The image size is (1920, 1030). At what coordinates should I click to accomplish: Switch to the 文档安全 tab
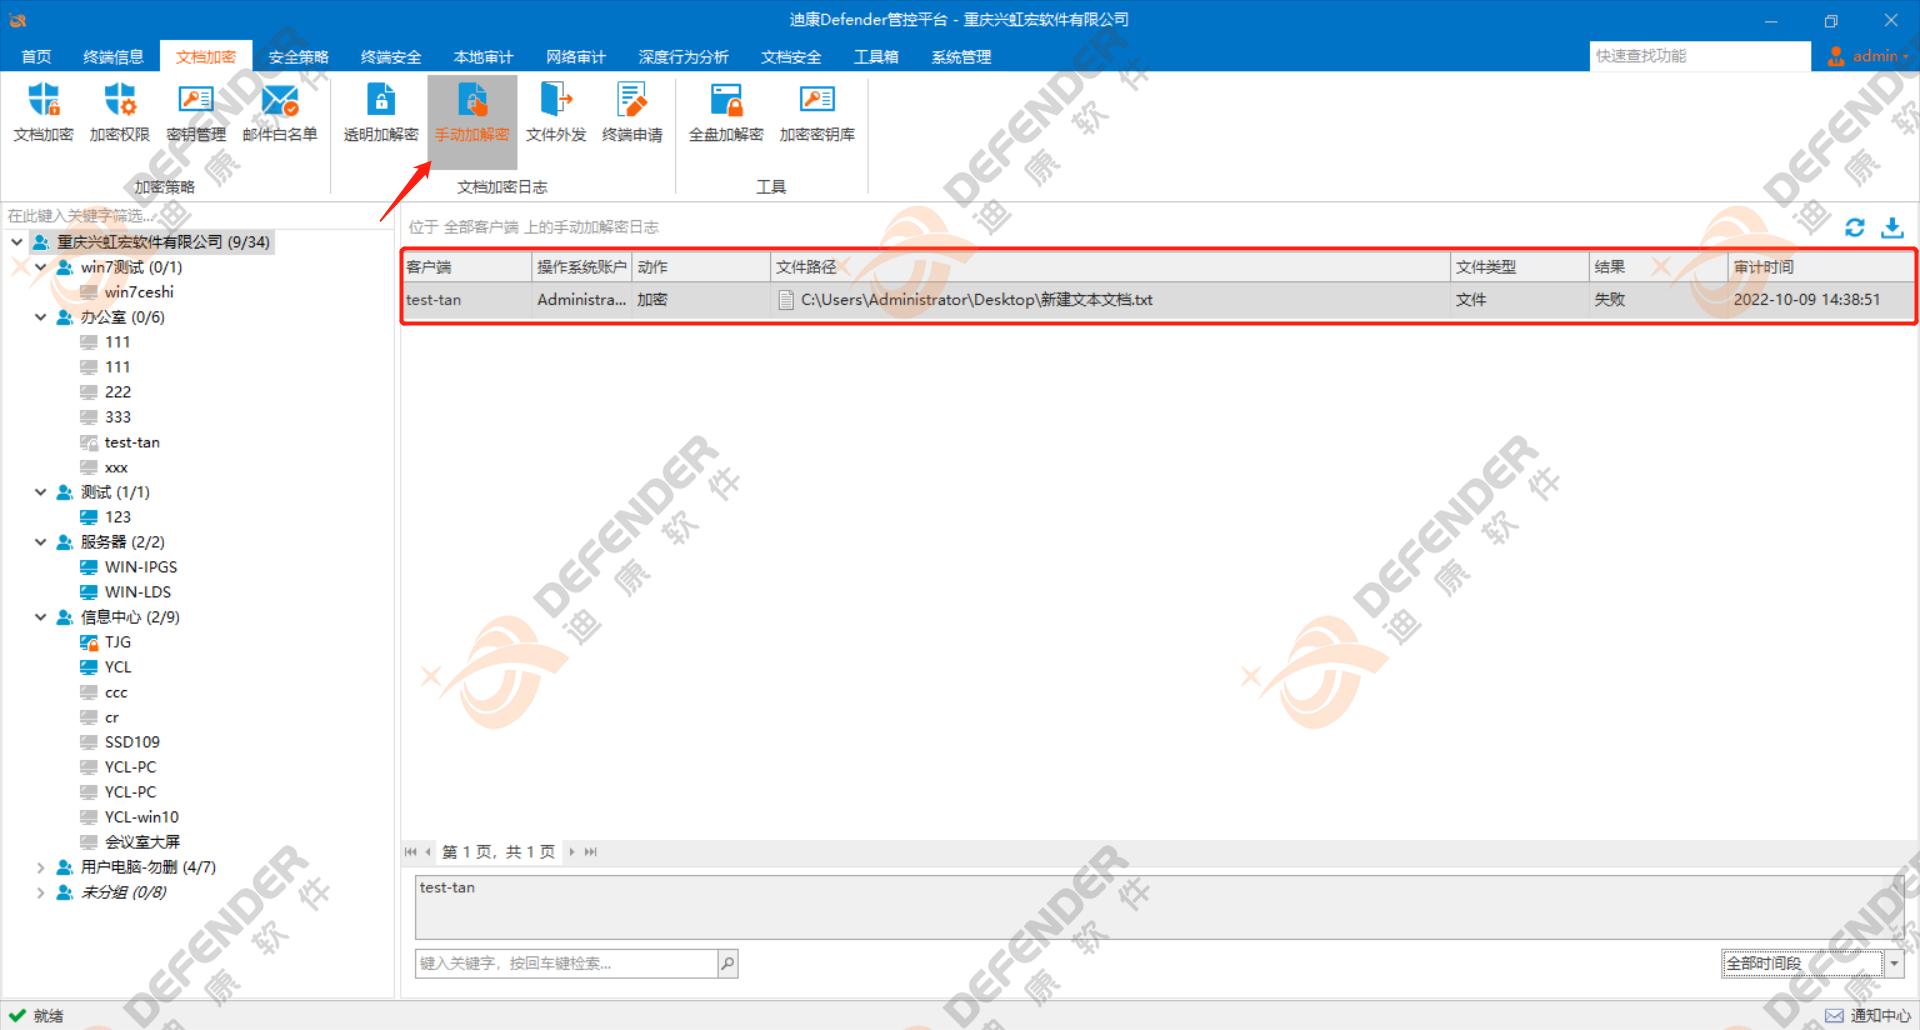(x=791, y=57)
